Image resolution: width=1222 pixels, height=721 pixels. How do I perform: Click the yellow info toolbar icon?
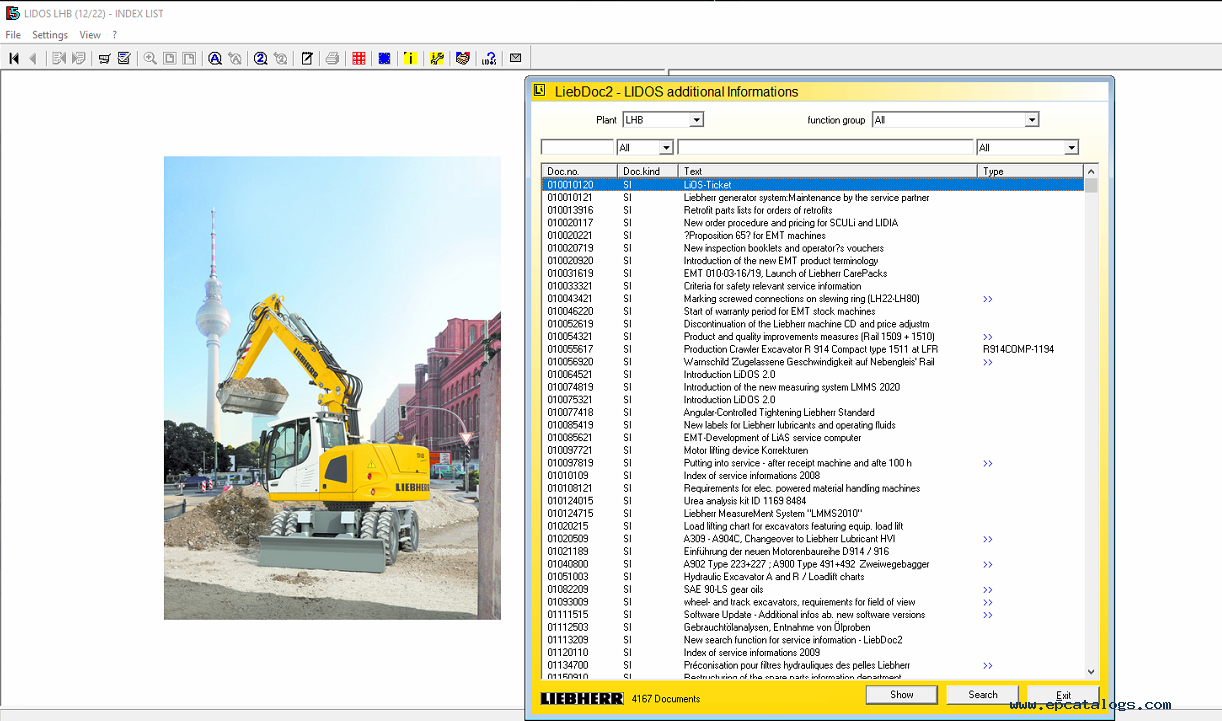pyautogui.click(x=410, y=58)
